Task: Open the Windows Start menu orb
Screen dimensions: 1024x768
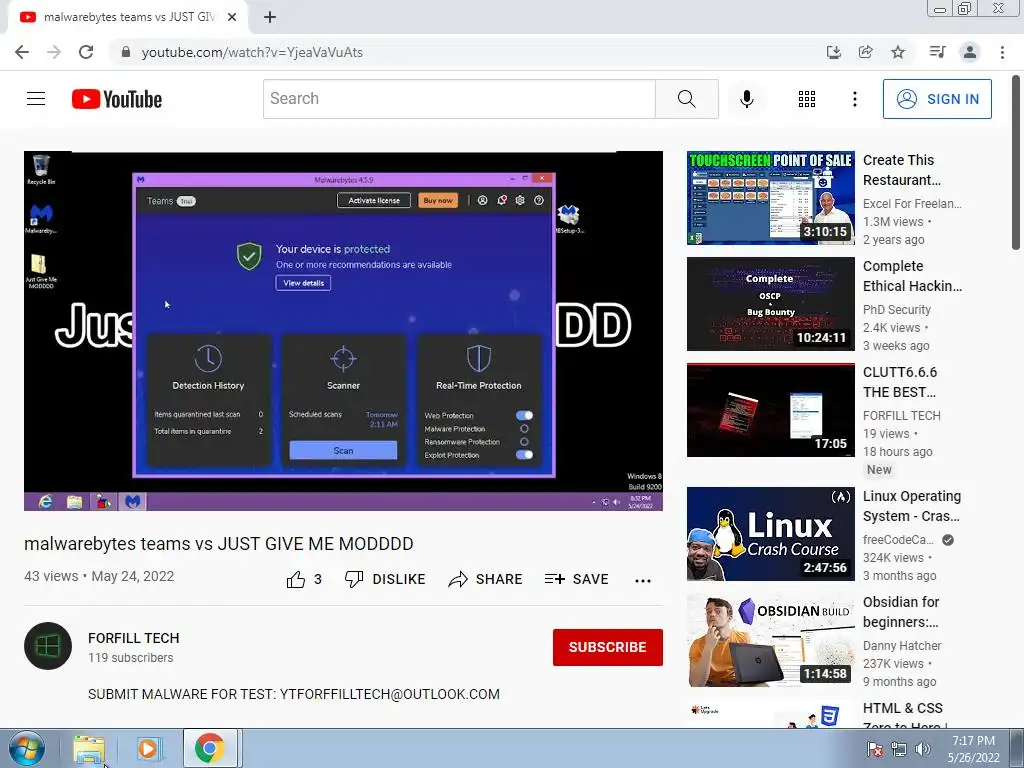Action: 27,748
